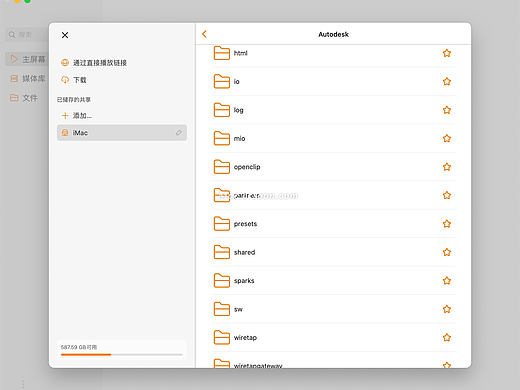
Task: Star the folder below openclip
Action: 447,195
